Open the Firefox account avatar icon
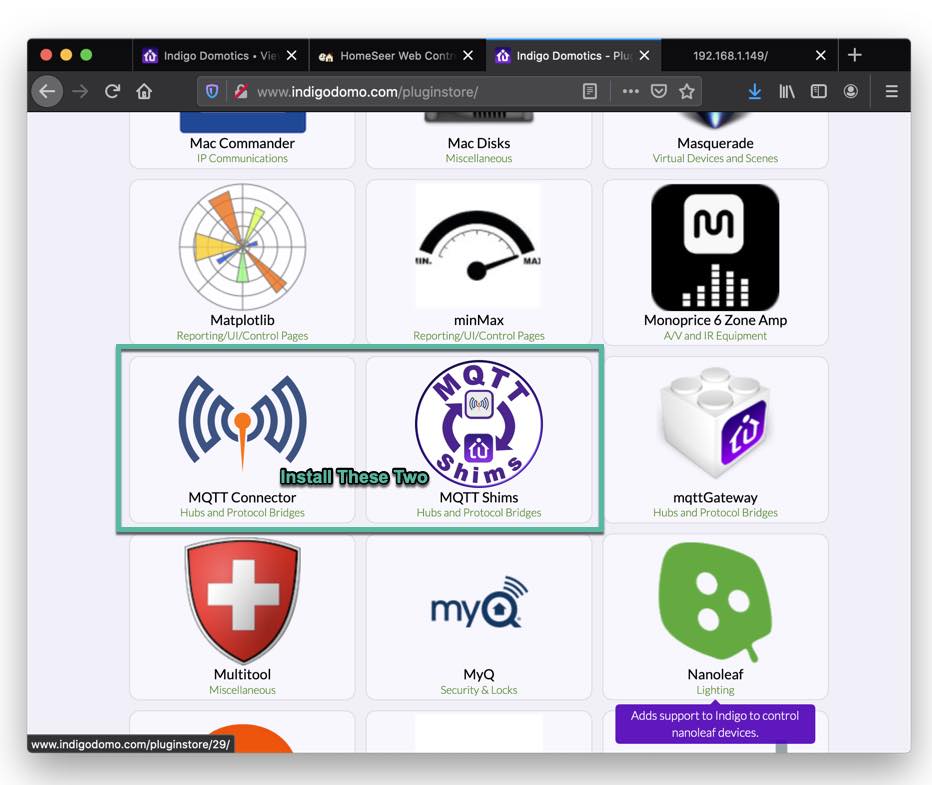This screenshot has height=785, width=932. coord(851,92)
